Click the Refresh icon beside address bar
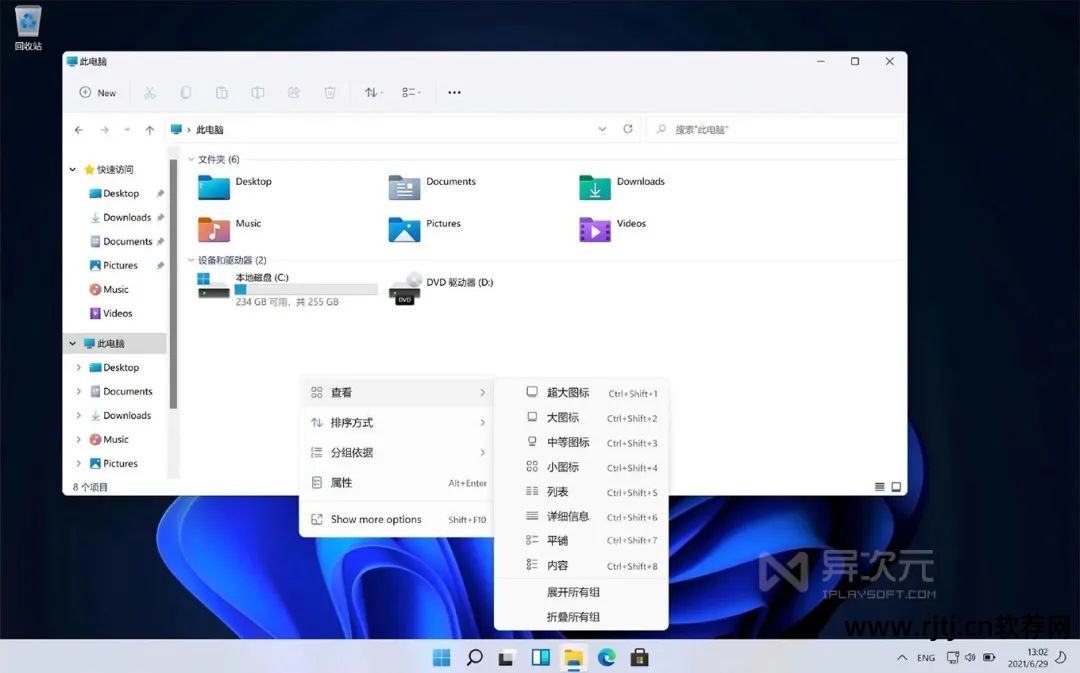This screenshot has width=1080, height=673. pyautogui.click(x=628, y=129)
